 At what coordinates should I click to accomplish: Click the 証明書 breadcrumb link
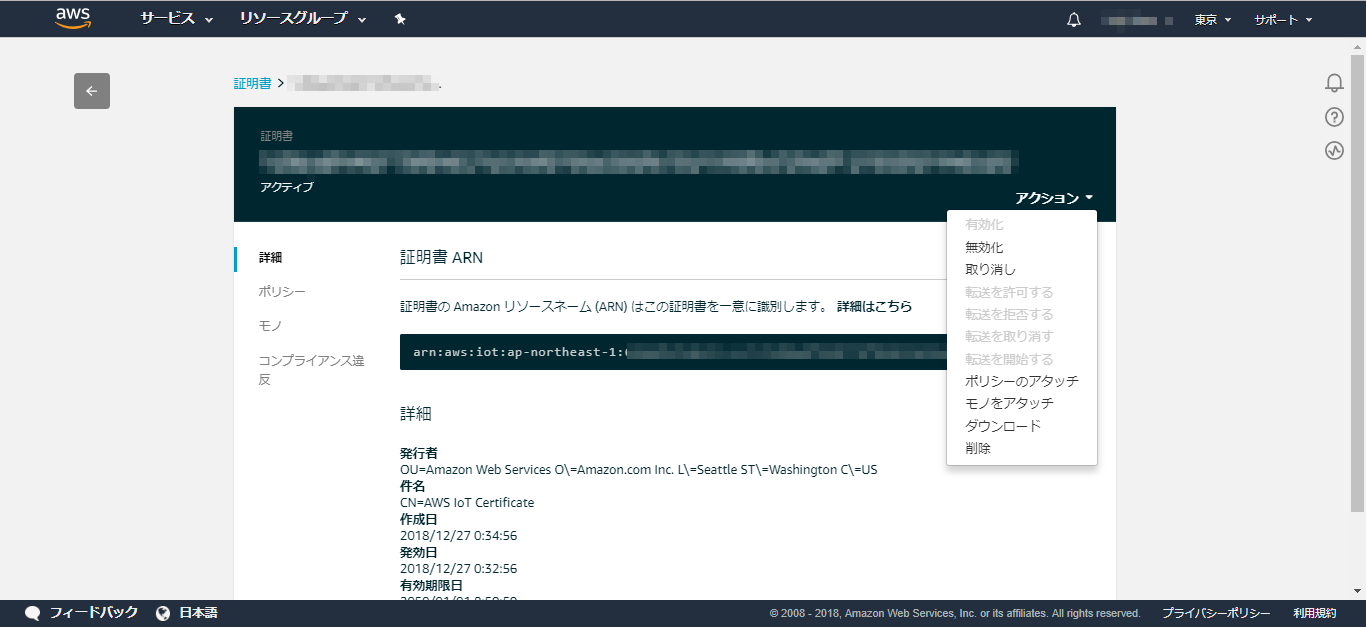coord(253,83)
